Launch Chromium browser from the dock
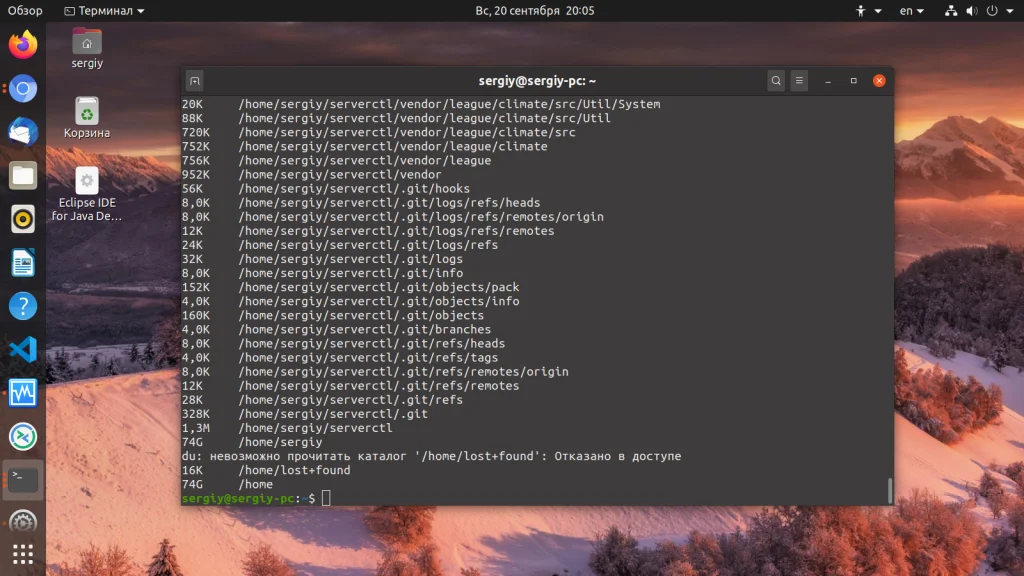 click(x=23, y=89)
